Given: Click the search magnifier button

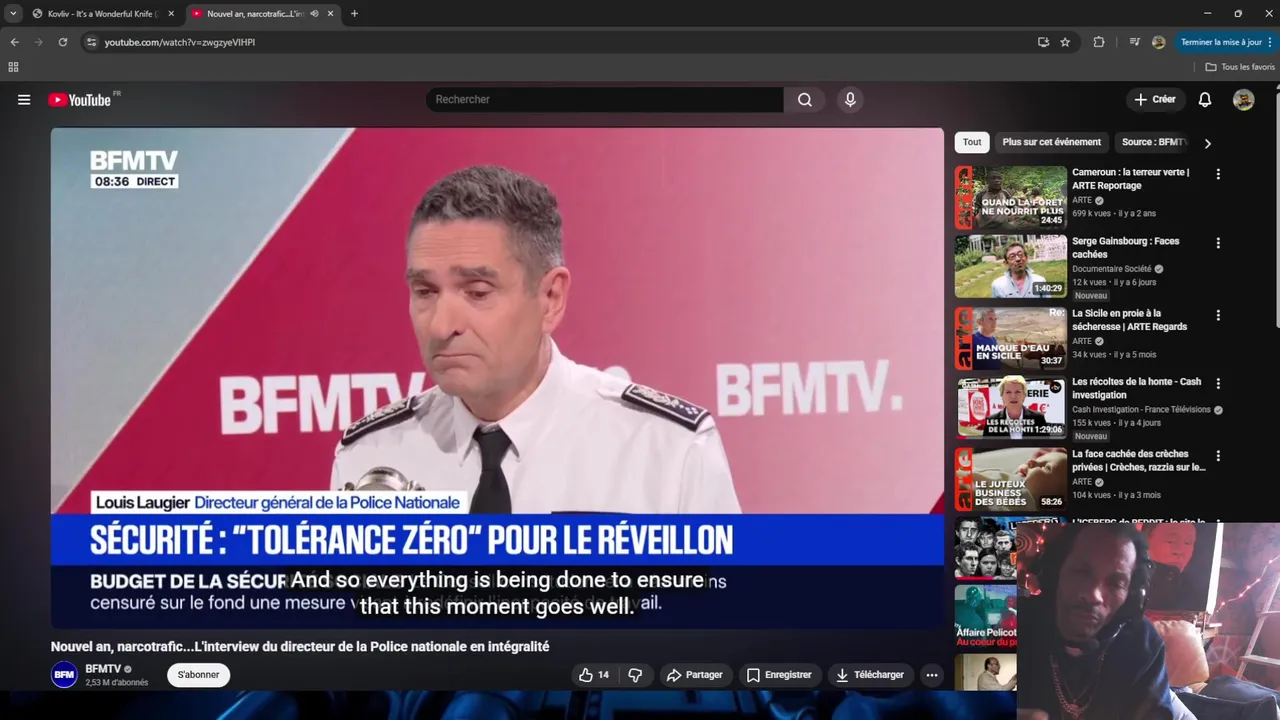Looking at the screenshot, I should [x=805, y=100].
